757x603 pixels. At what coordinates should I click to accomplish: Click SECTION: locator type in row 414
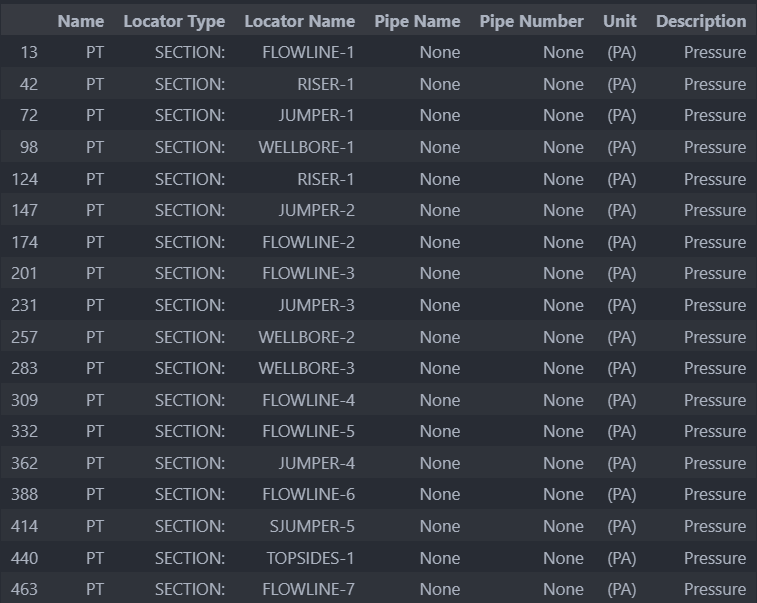(x=190, y=526)
